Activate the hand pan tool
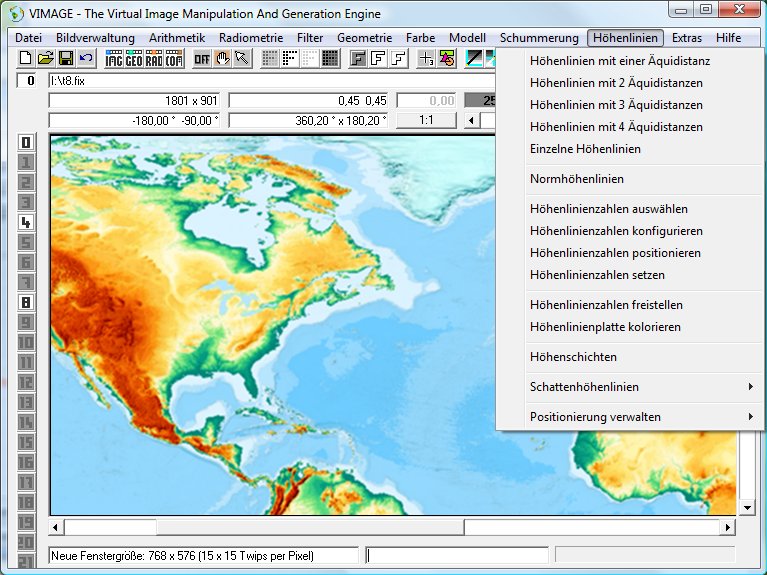This screenshot has height=575, width=767. 222,59
